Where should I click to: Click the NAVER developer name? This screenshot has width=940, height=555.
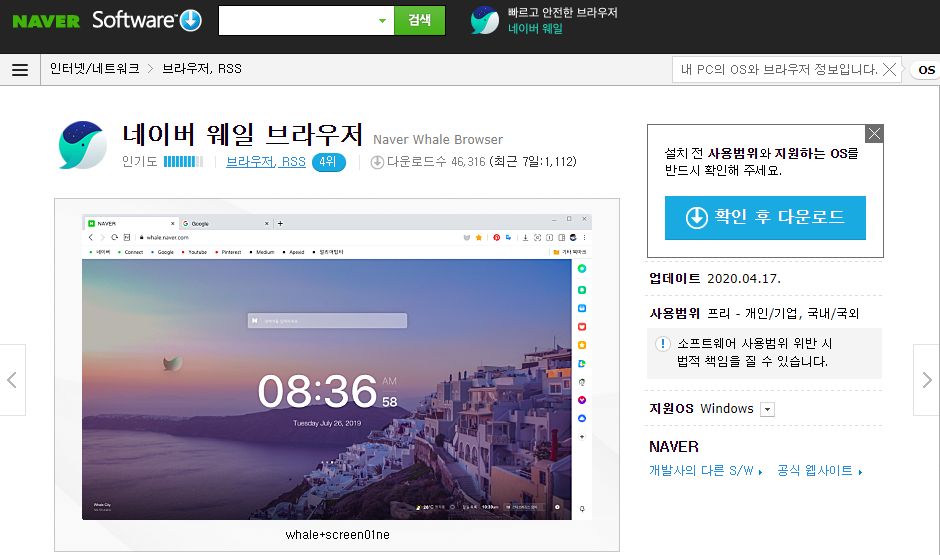pyautogui.click(x=674, y=447)
